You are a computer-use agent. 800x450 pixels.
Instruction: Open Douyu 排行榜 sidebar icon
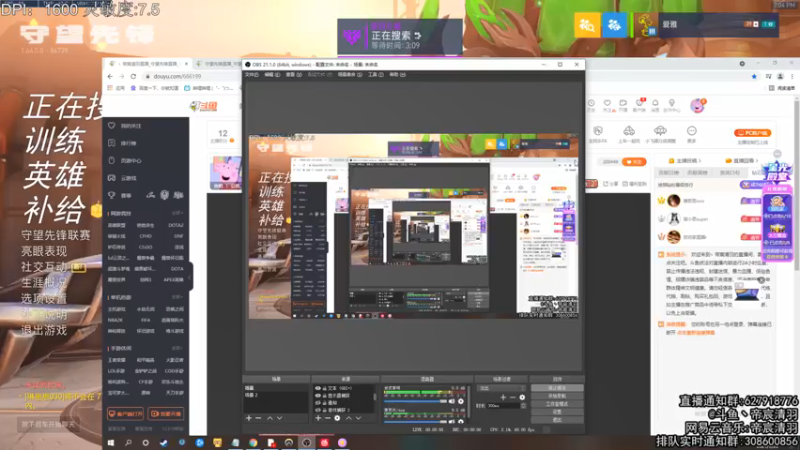click(112, 143)
